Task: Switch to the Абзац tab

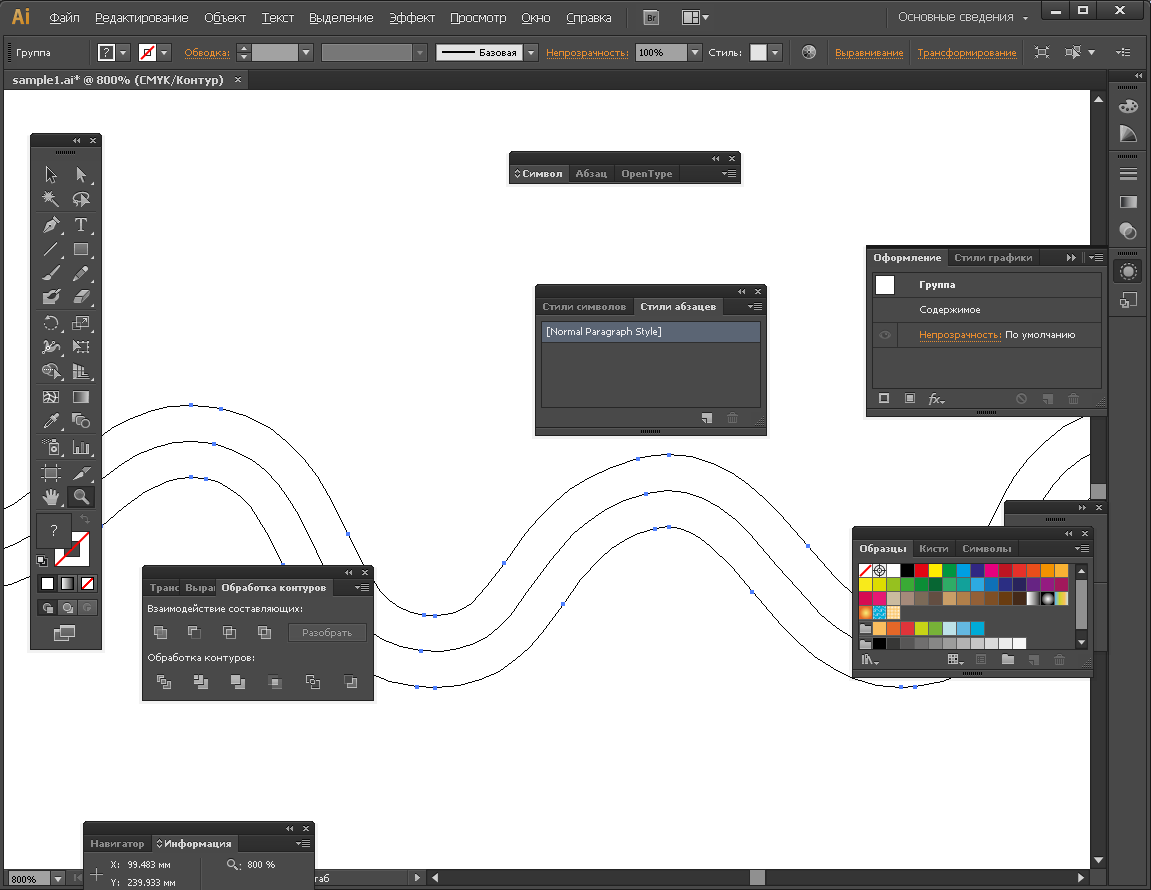Action: click(591, 174)
